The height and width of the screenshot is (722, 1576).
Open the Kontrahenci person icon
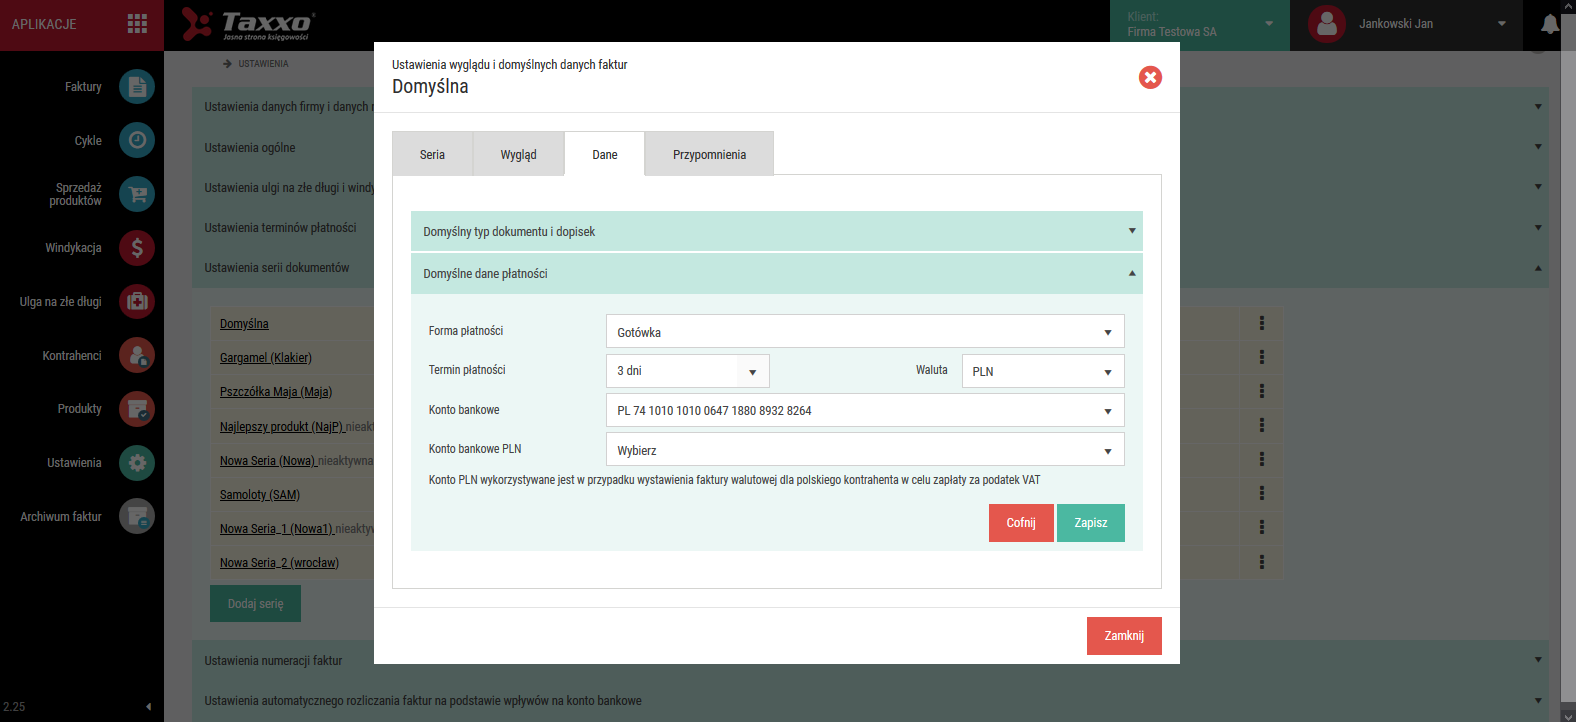[137, 355]
